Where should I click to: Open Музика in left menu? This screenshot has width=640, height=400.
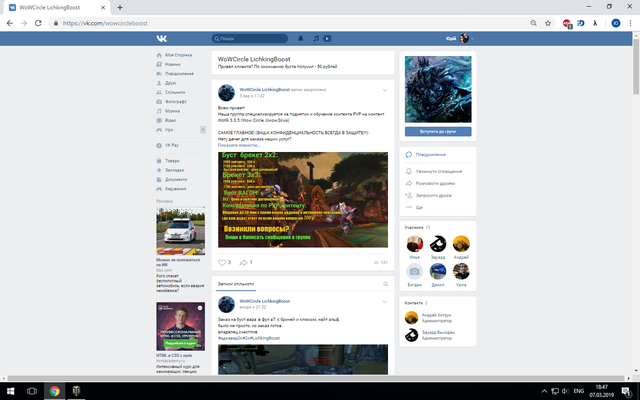(172, 111)
